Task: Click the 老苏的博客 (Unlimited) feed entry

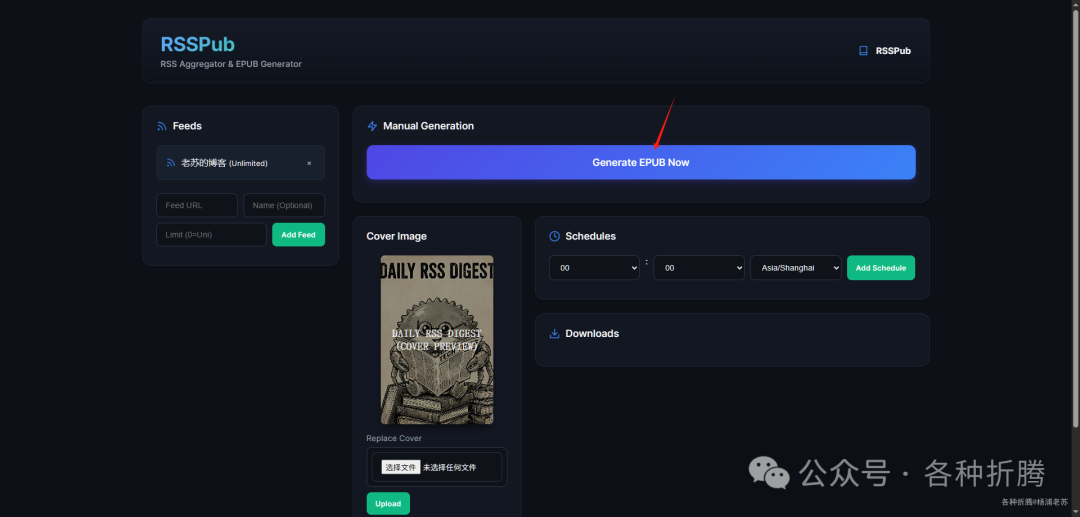Action: coord(240,163)
